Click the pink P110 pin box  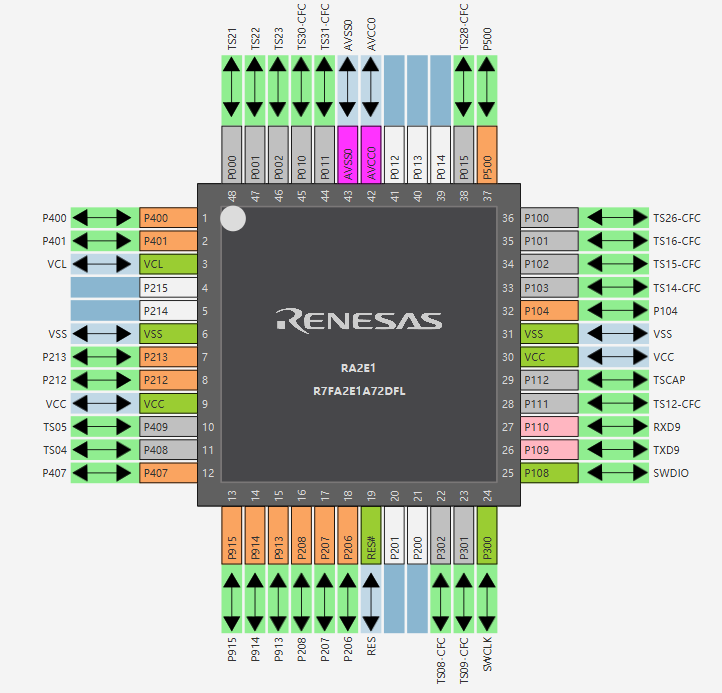click(x=550, y=427)
